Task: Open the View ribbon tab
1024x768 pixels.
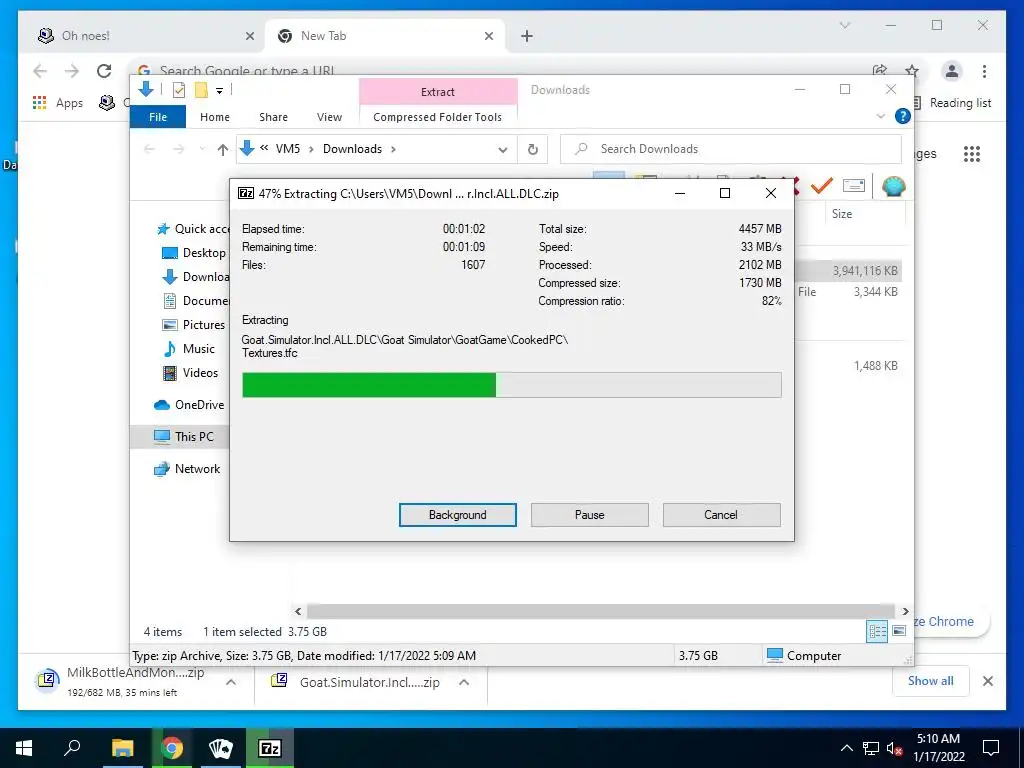Action: point(329,117)
